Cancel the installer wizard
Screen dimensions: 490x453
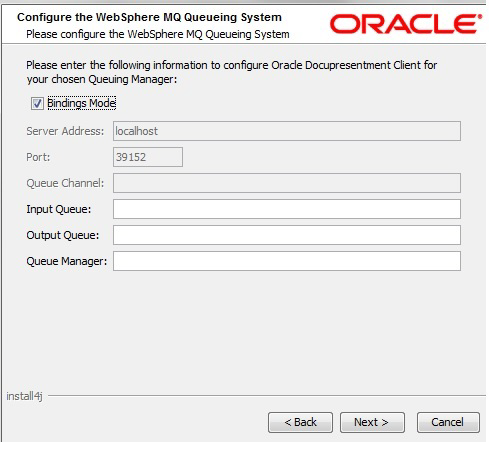pos(448,422)
